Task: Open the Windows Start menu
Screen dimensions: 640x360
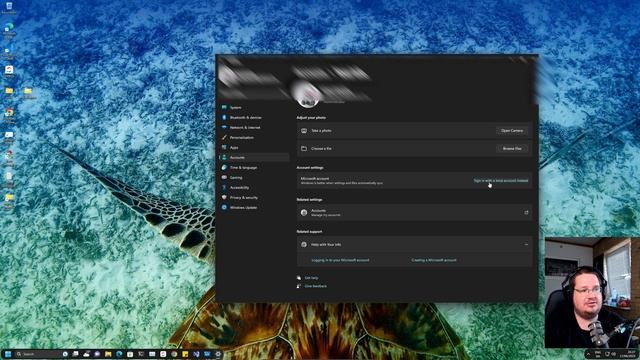Action: tap(8, 354)
